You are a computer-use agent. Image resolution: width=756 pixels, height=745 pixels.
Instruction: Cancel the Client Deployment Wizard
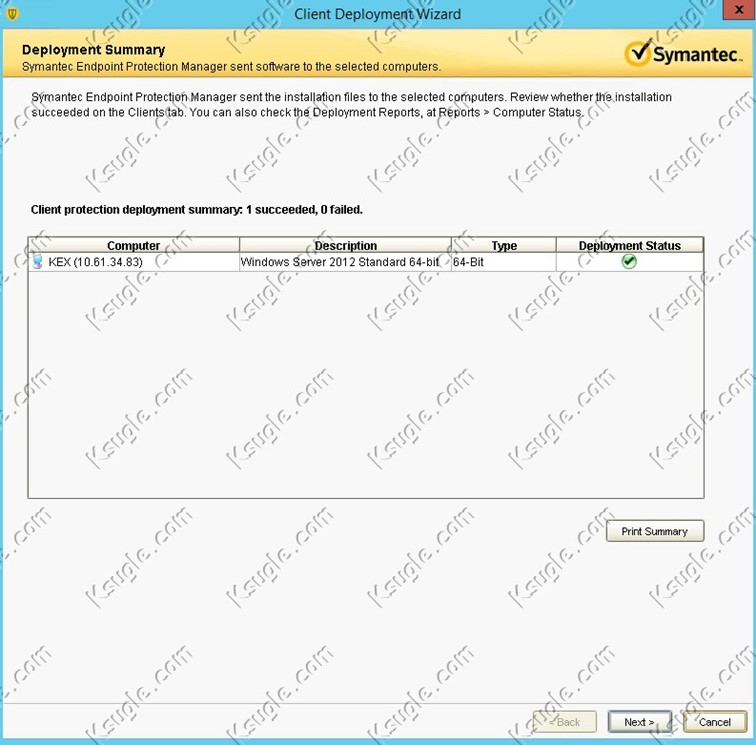click(x=715, y=722)
